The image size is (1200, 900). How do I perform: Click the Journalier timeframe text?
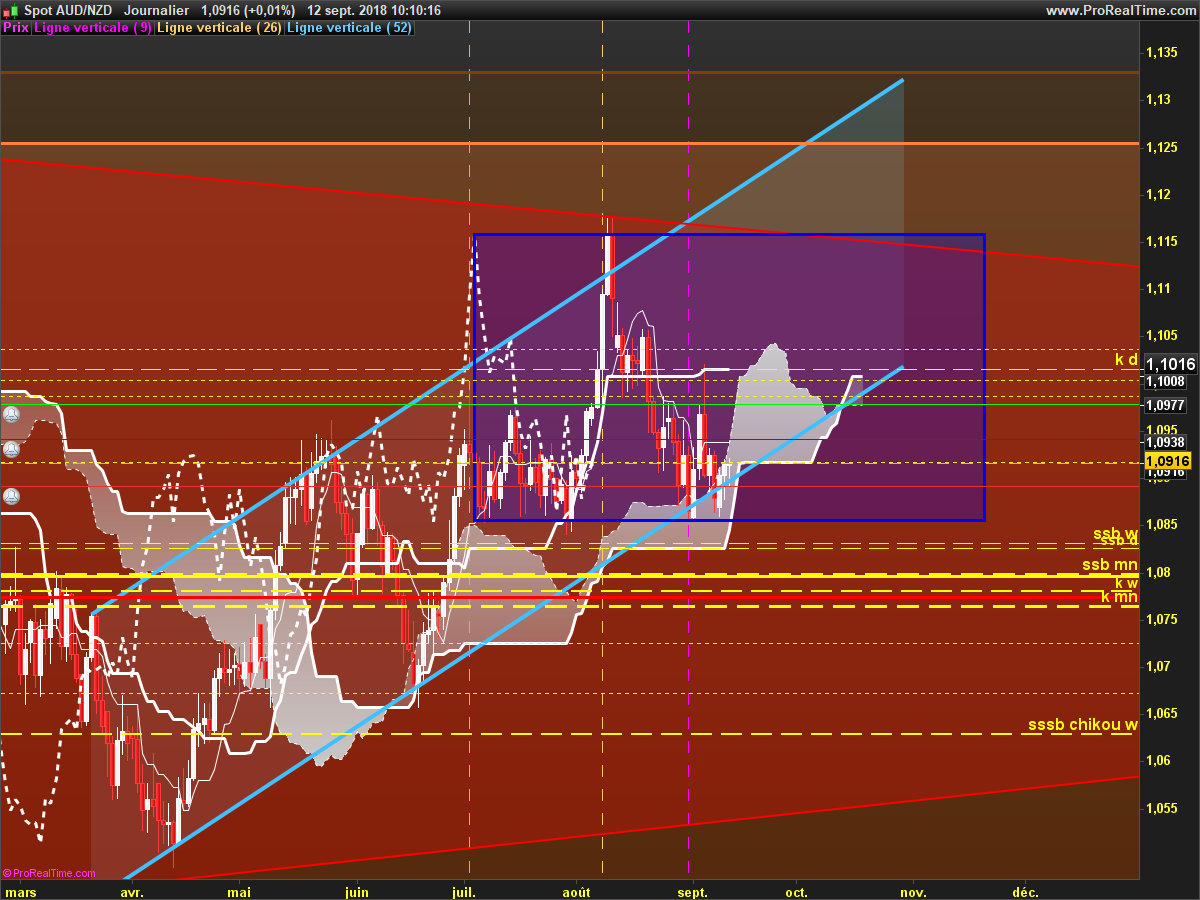157,10
